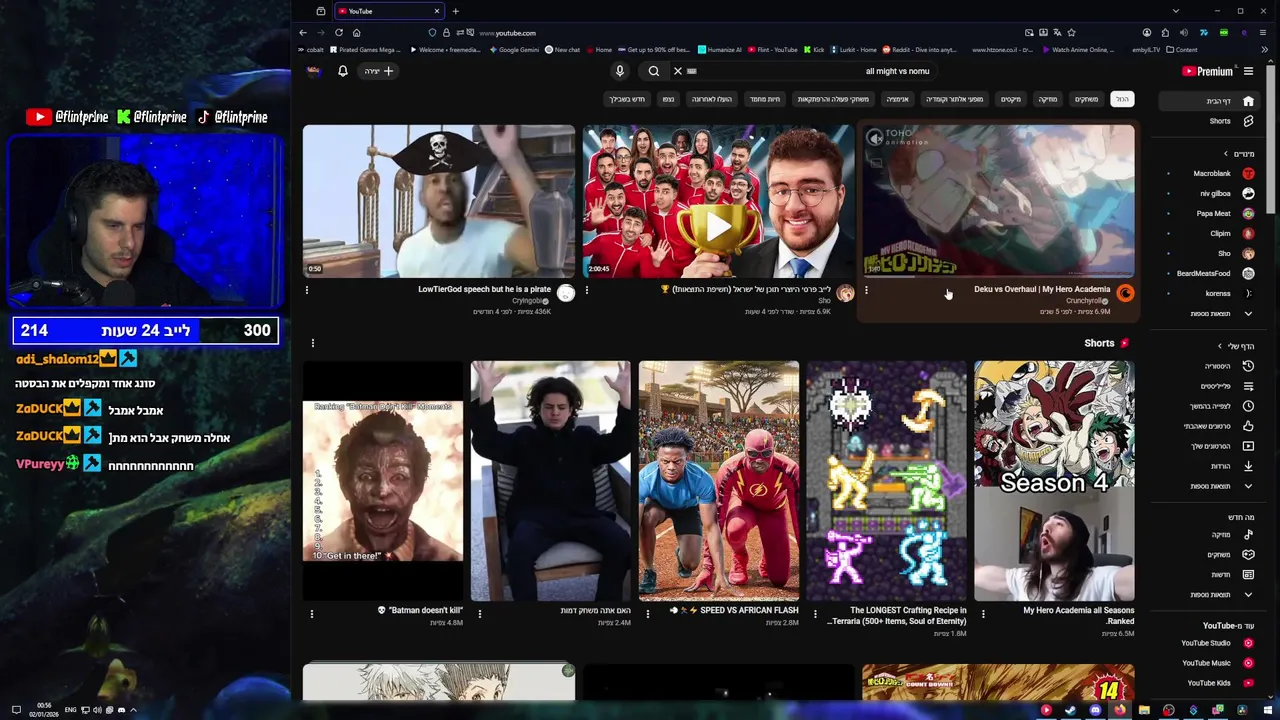1280x720 pixels.
Task: Select the 'משחקים' filter chip
Action: point(1086,99)
